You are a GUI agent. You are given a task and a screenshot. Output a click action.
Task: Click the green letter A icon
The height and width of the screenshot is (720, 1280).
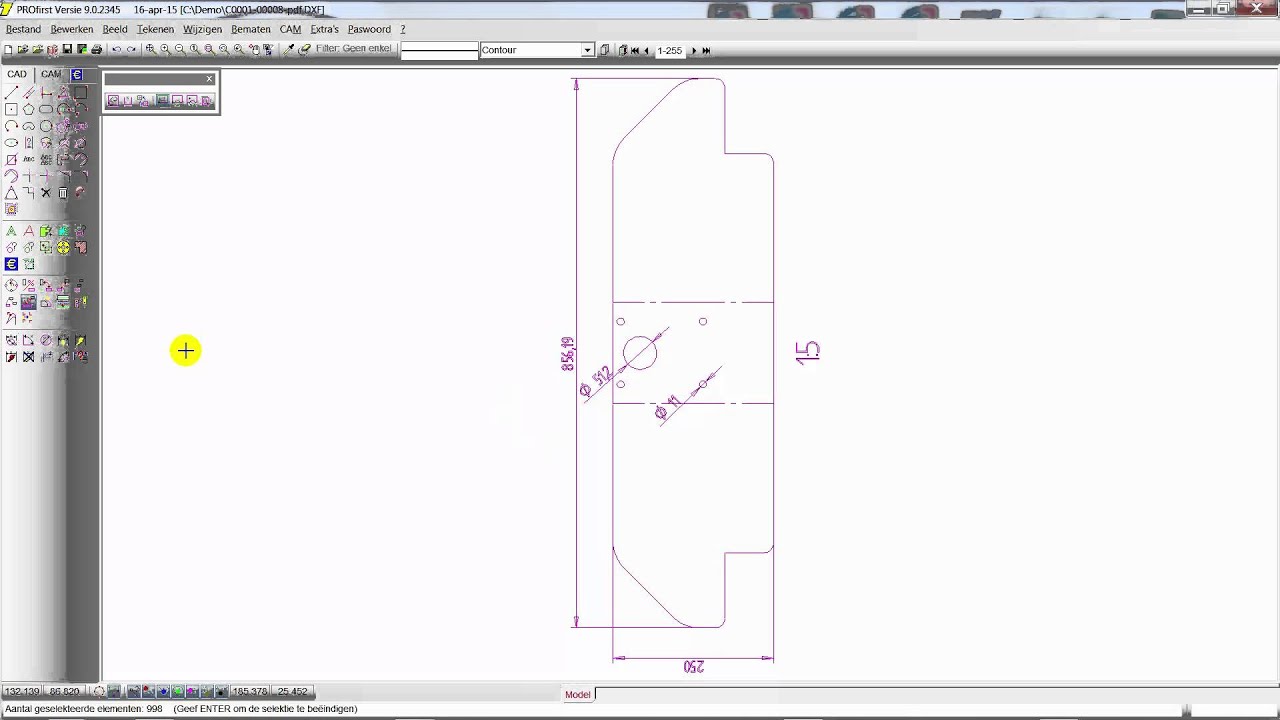coord(11,231)
